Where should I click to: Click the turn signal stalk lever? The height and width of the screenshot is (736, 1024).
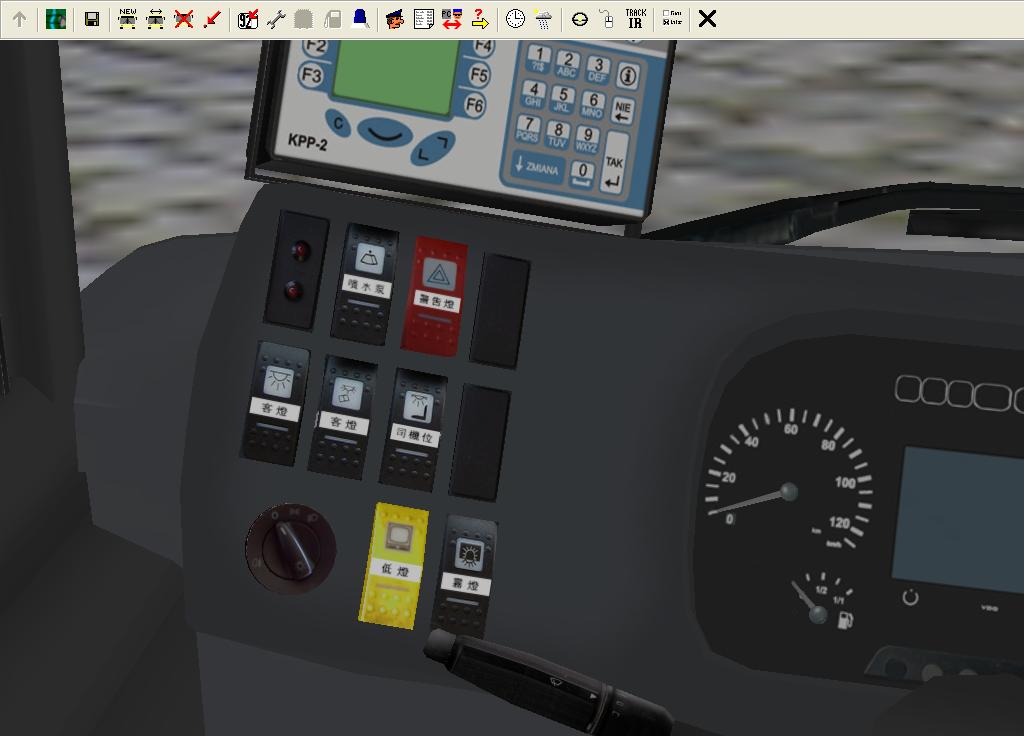[x=547, y=683]
